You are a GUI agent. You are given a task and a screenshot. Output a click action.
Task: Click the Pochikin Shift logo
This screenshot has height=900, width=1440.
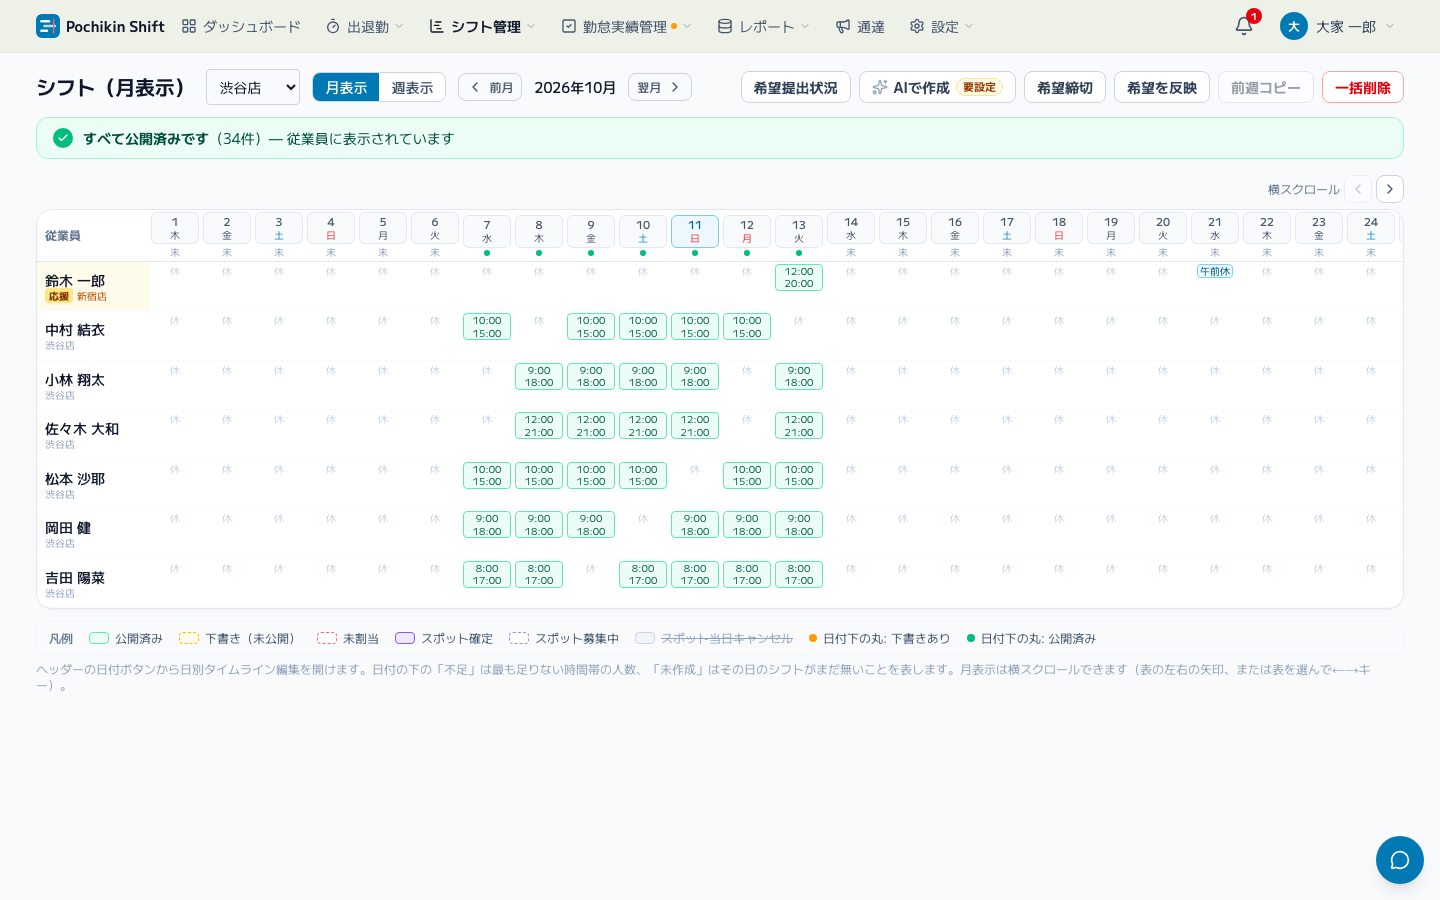point(100,26)
